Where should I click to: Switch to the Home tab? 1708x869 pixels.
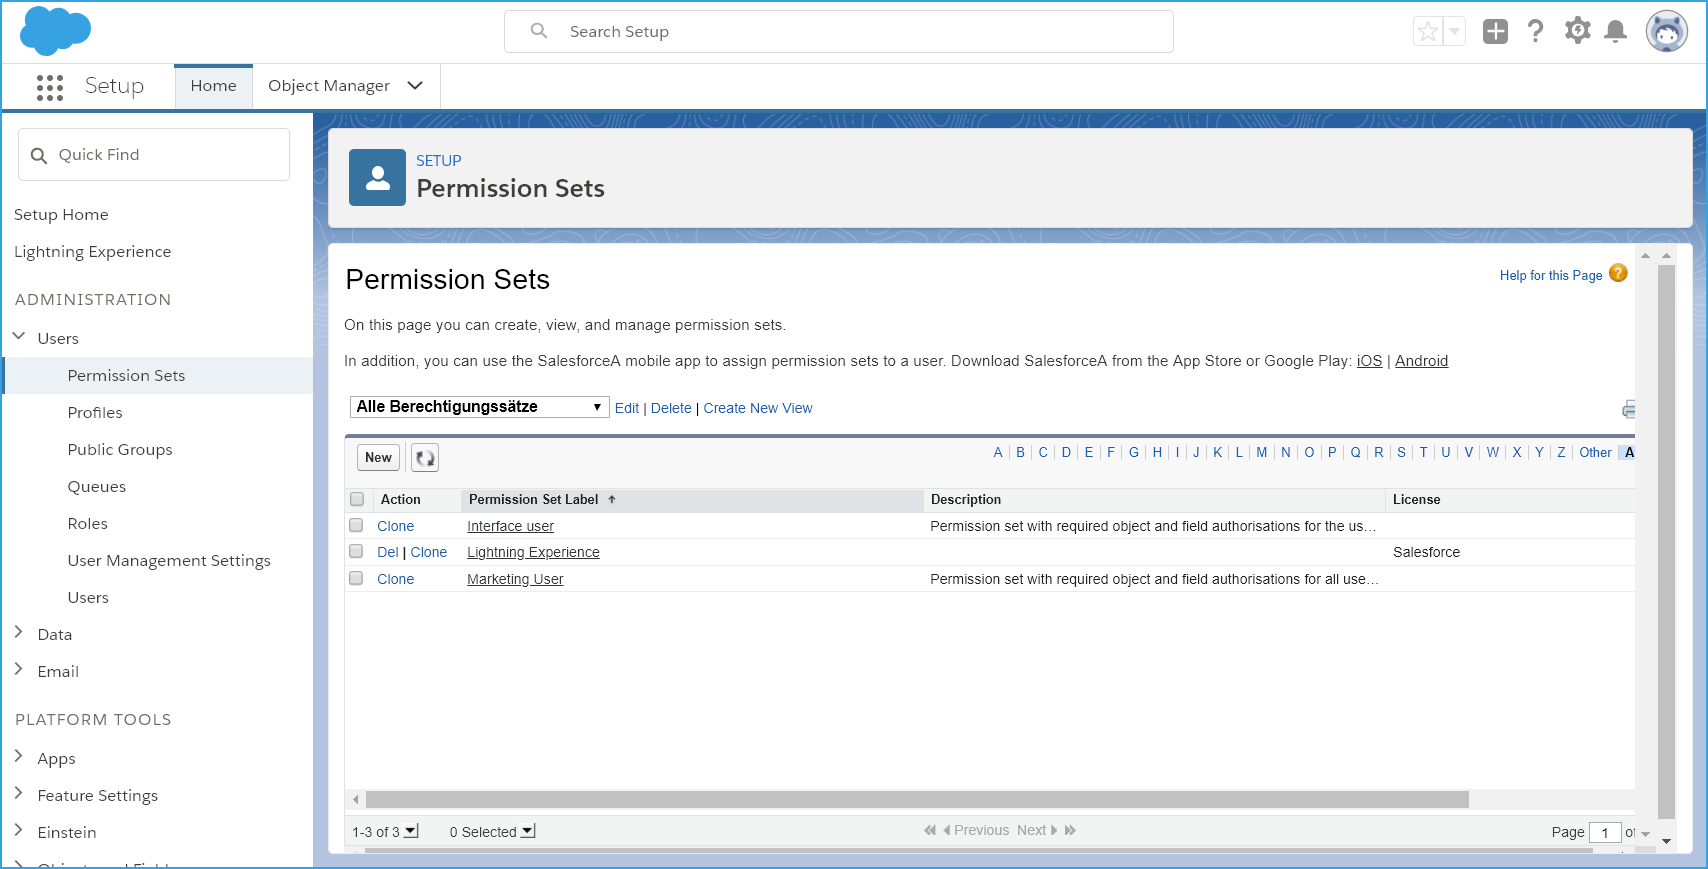tap(214, 86)
